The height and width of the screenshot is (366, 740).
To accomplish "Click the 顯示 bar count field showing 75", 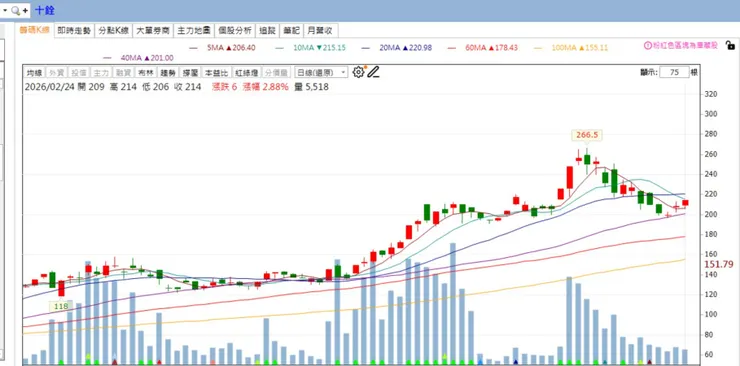I will pyautogui.click(x=674, y=72).
